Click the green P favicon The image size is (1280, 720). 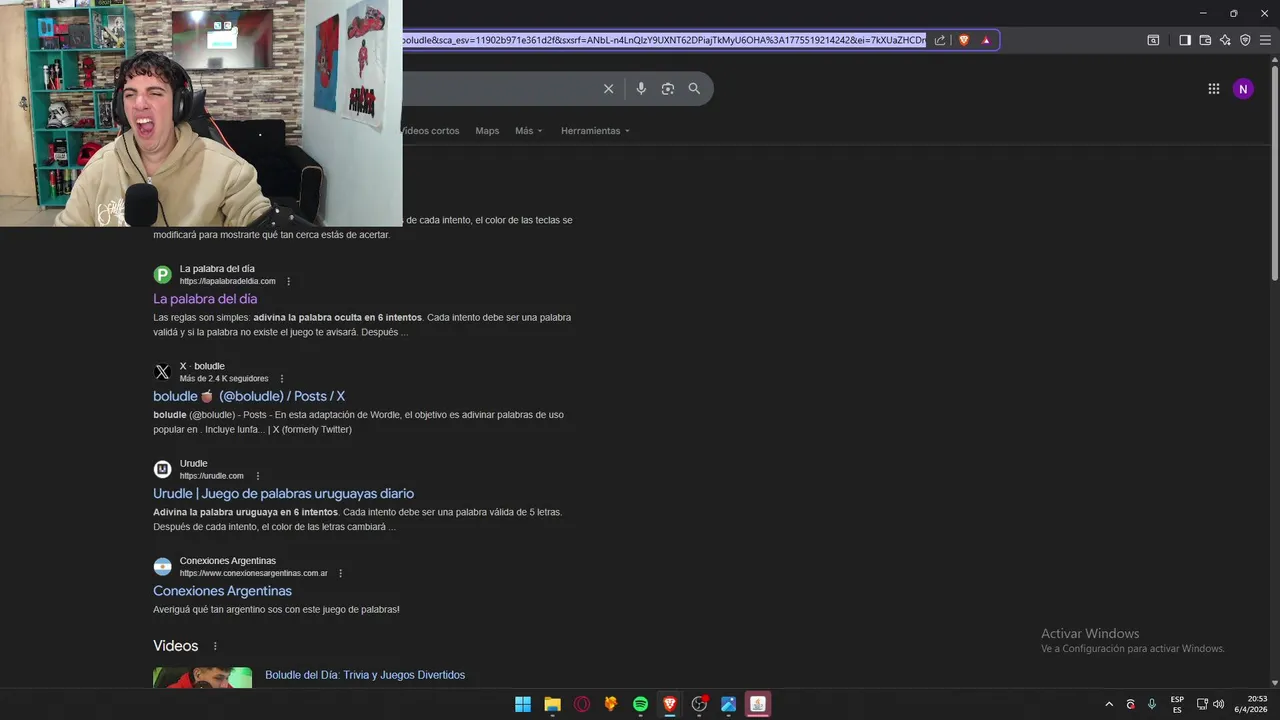pyautogui.click(x=162, y=275)
